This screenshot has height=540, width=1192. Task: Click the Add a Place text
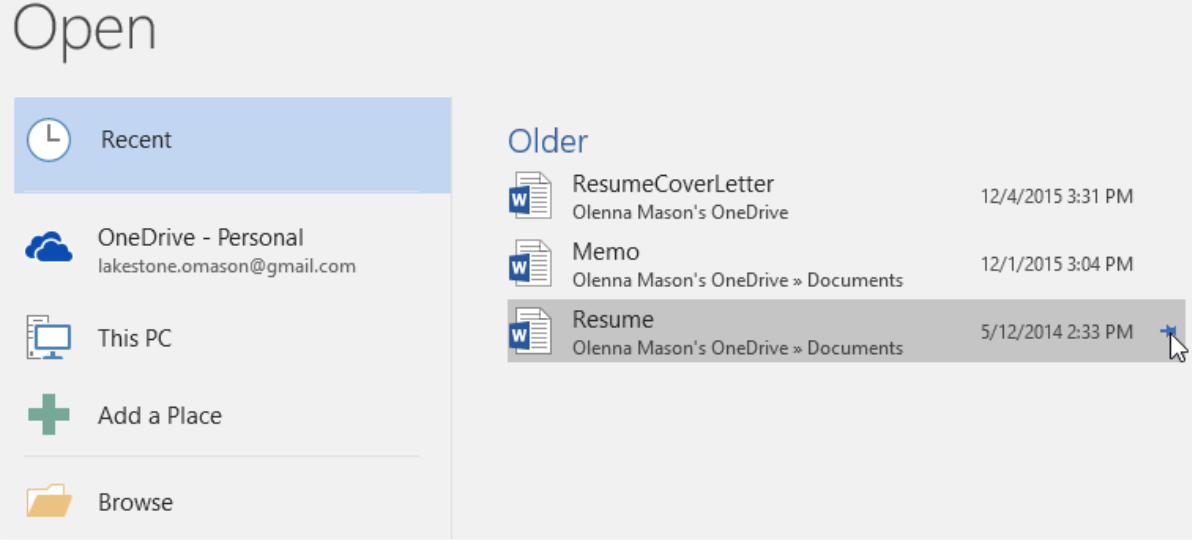coord(160,415)
